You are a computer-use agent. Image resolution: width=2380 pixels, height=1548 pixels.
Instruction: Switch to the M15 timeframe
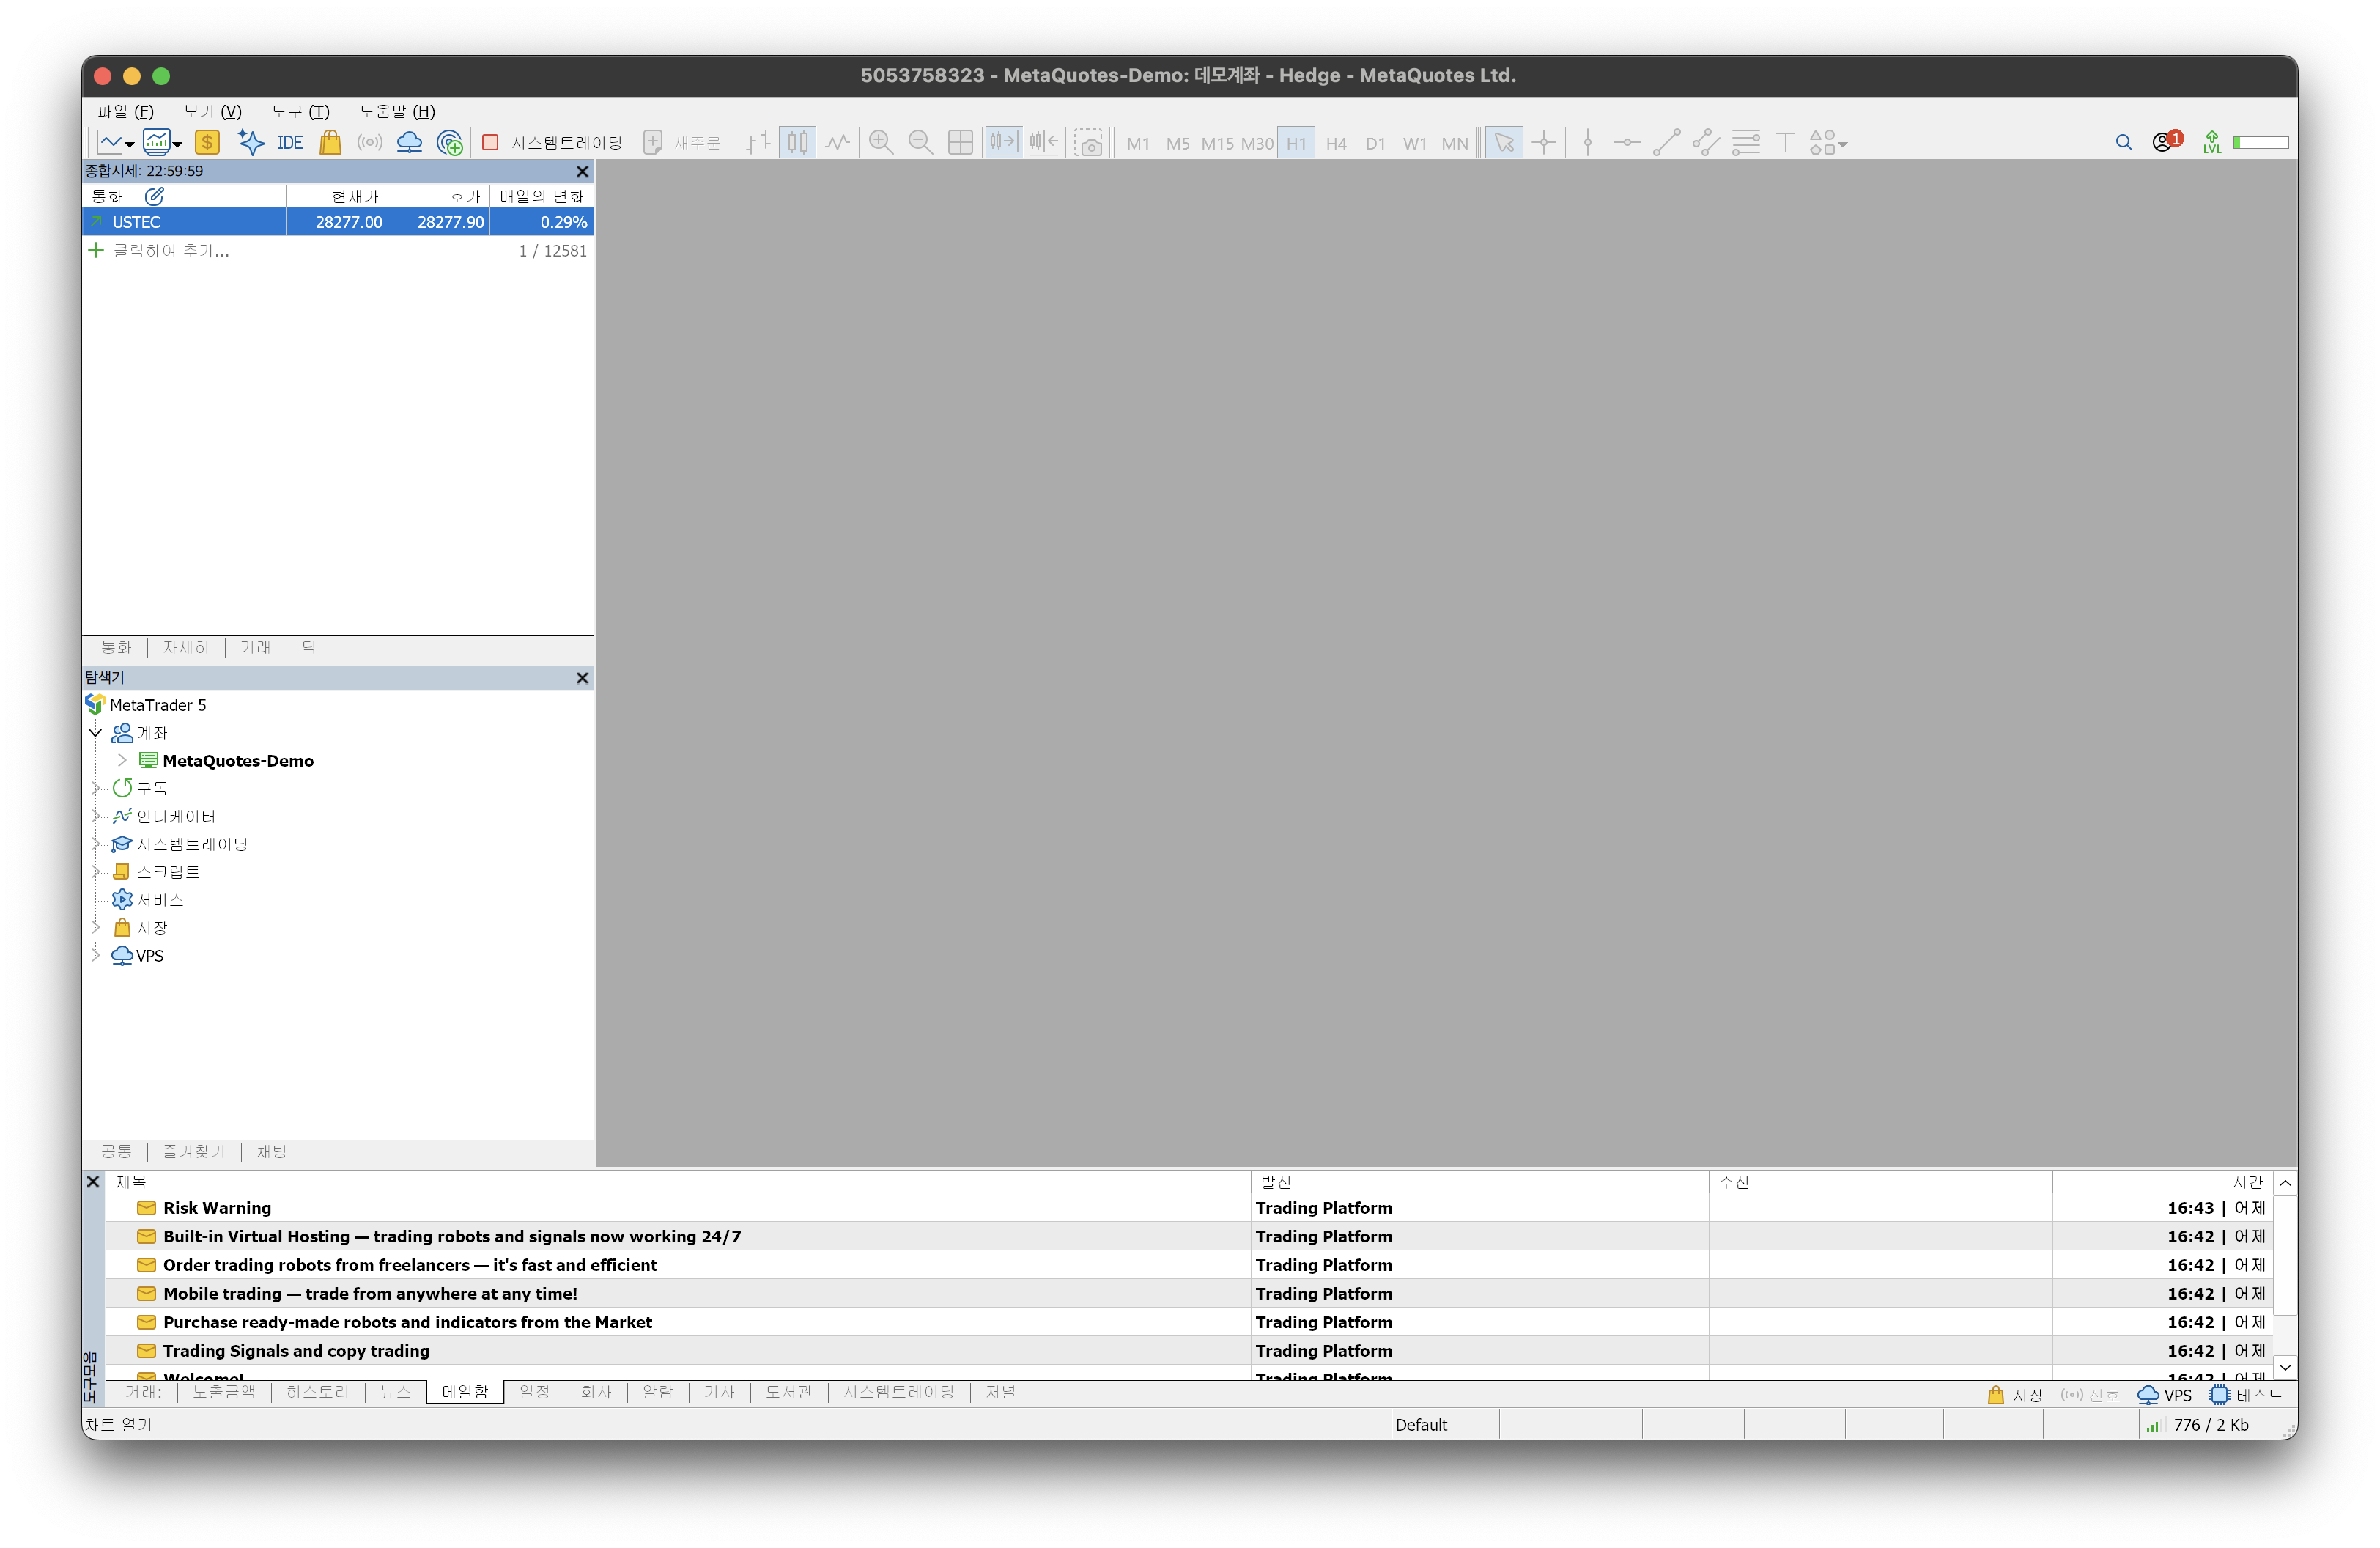(1217, 144)
